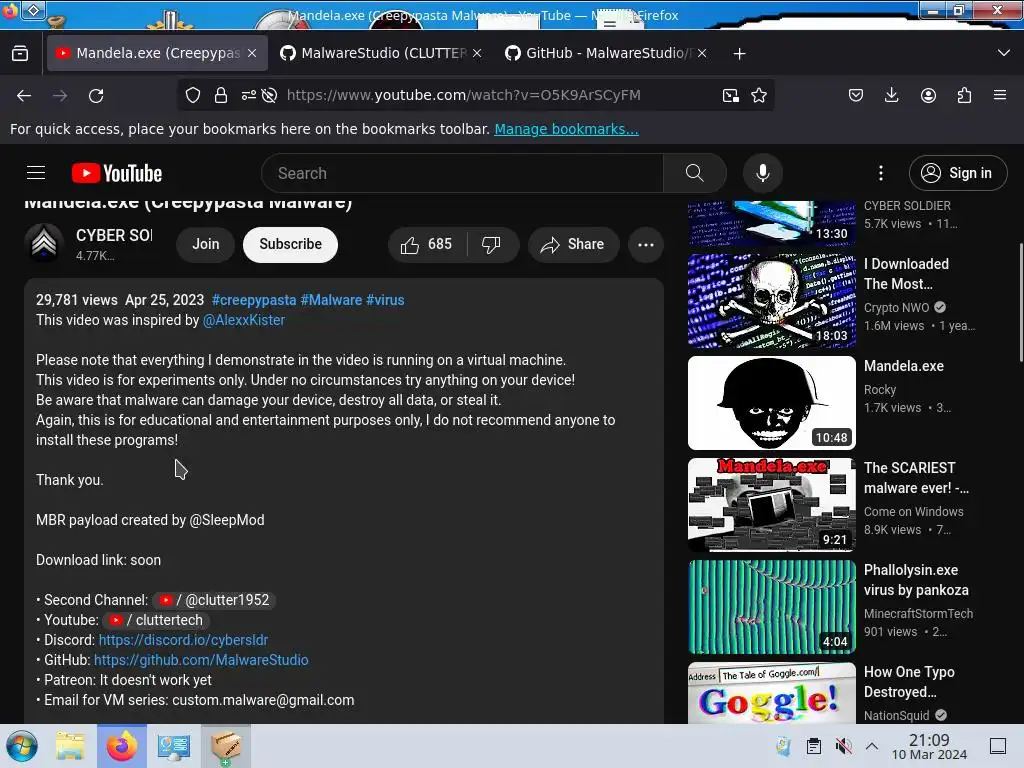
Task: Open @AlexxKister channel mention
Action: 244,320
